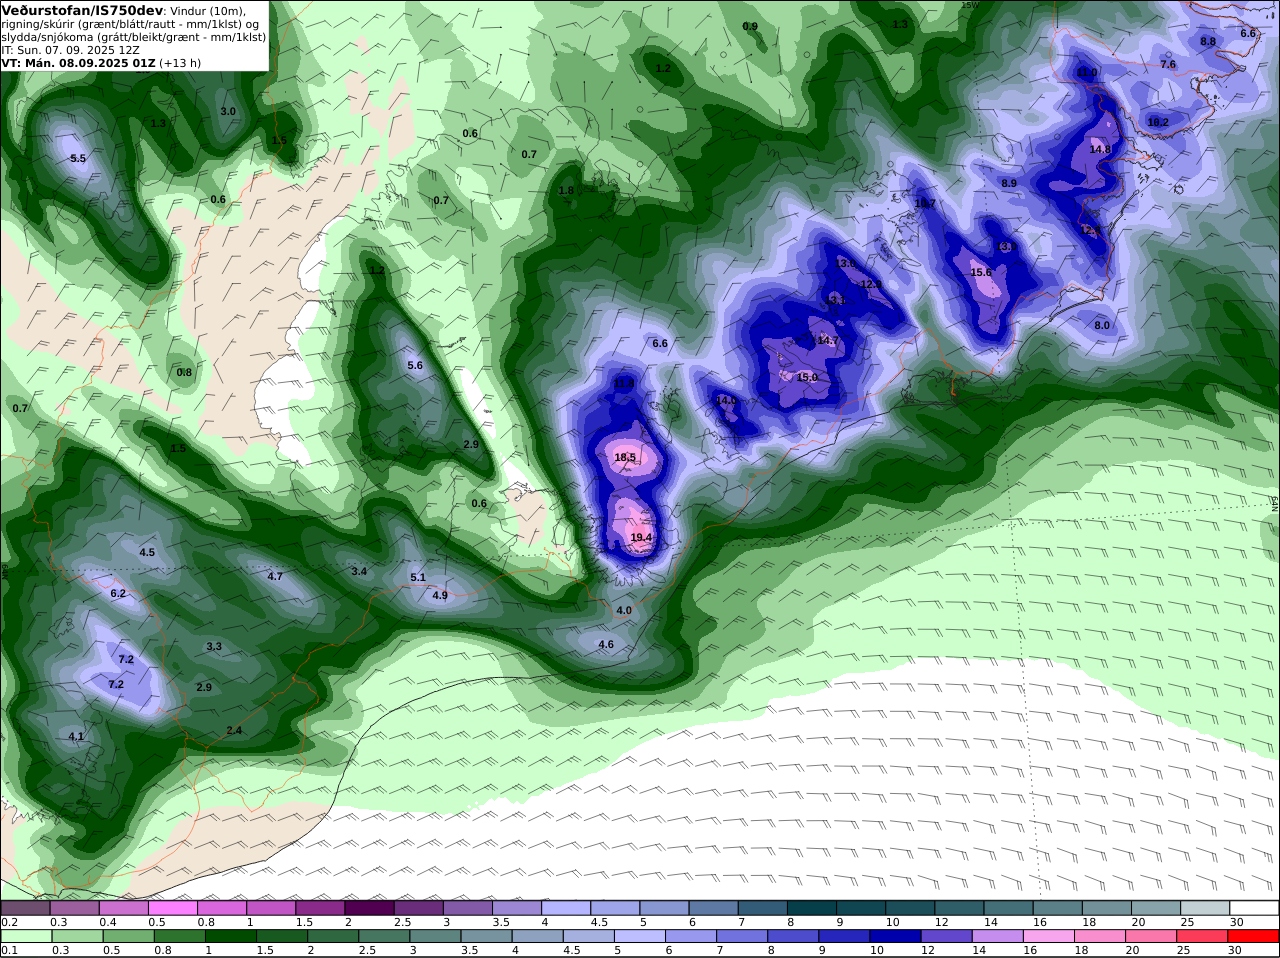Click the 4.1 value label

tap(76, 737)
